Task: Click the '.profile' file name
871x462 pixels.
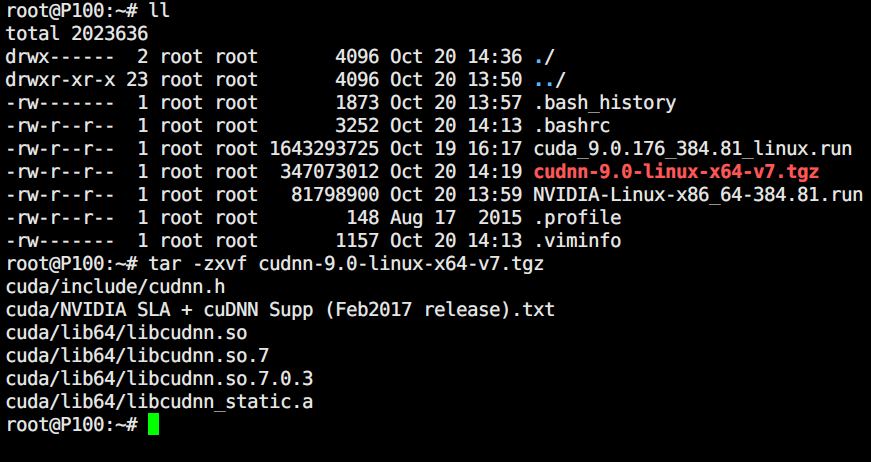Action: coord(578,218)
